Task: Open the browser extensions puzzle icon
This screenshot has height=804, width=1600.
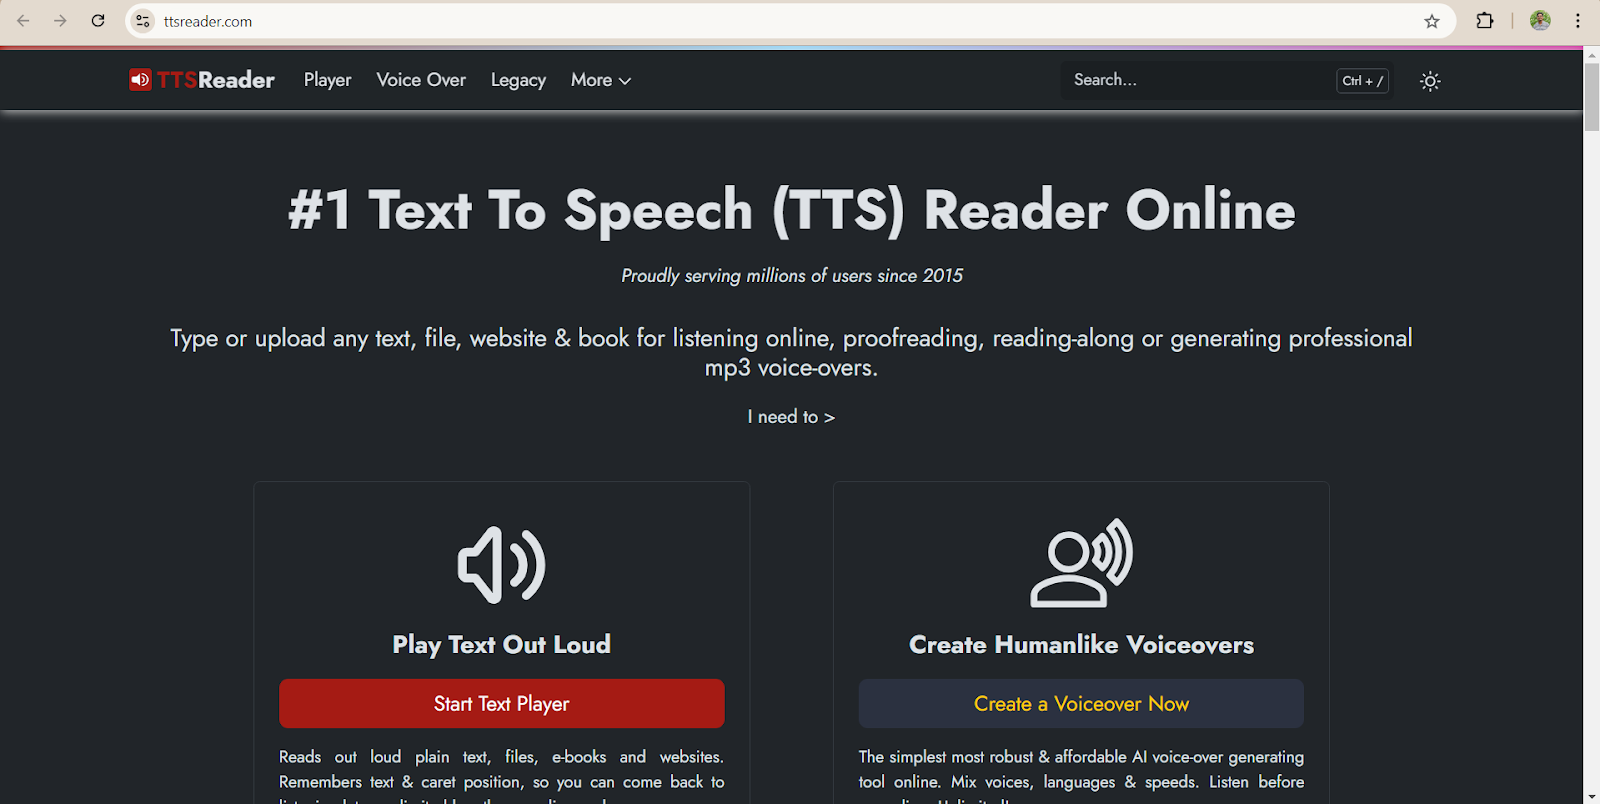Action: [1485, 21]
